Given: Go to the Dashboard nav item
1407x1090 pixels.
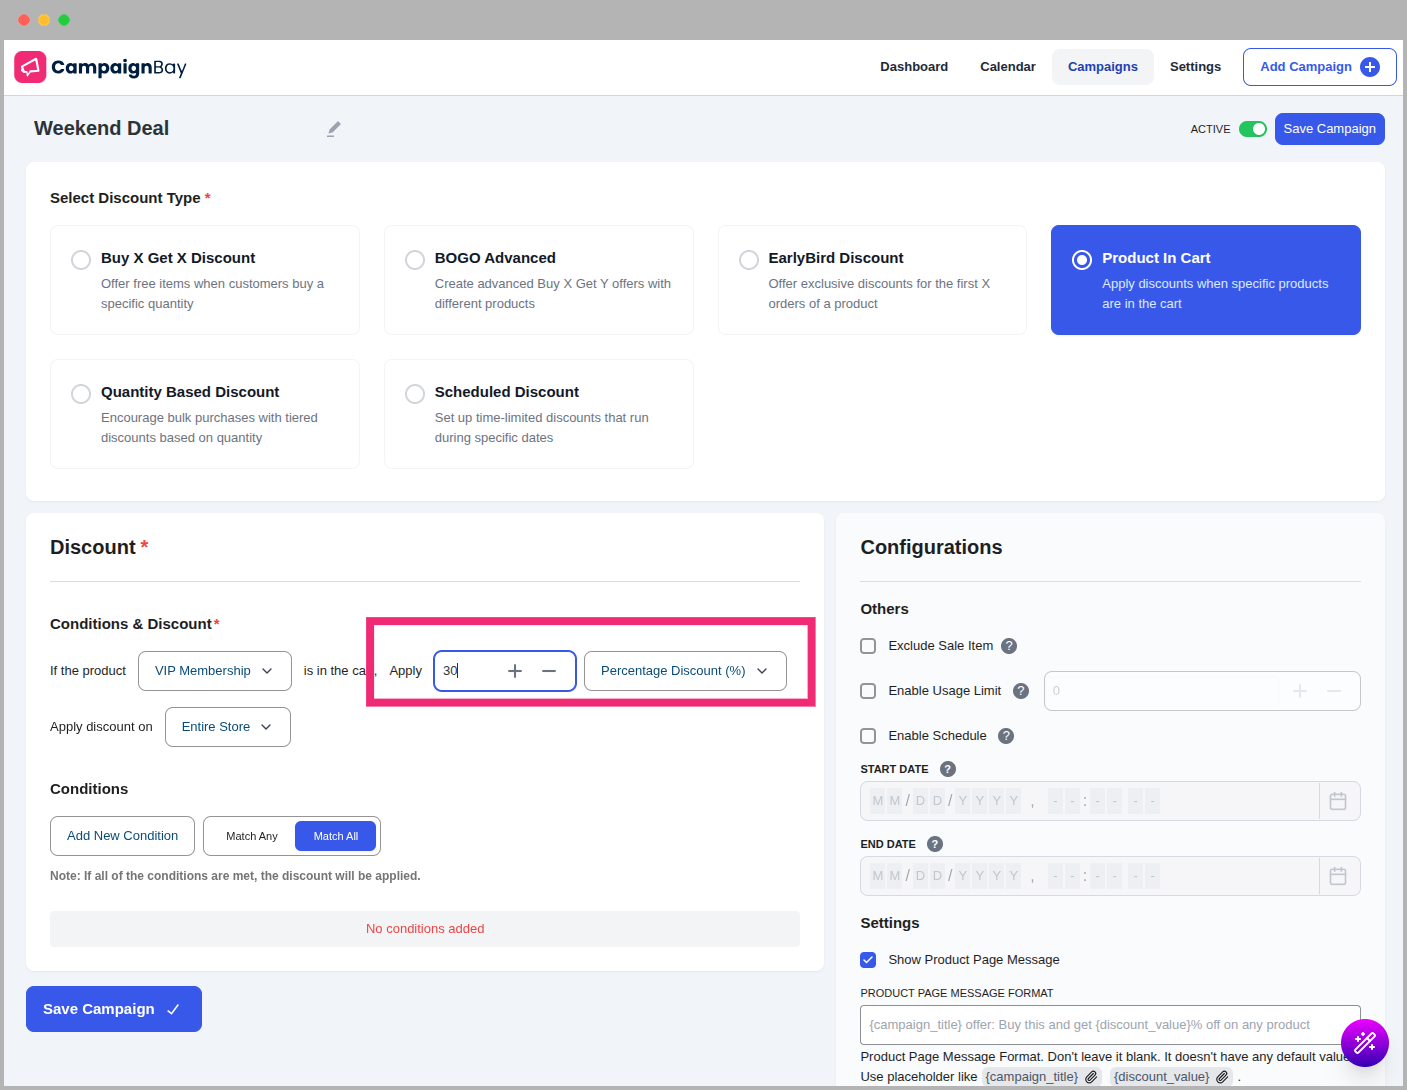Looking at the screenshot, I should [x=913, y=67].
